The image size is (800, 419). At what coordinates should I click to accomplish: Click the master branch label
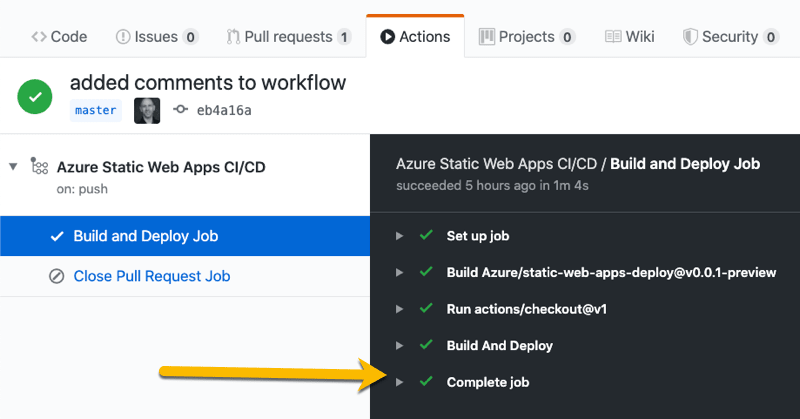pyautogui.click(x=95, y=110)
